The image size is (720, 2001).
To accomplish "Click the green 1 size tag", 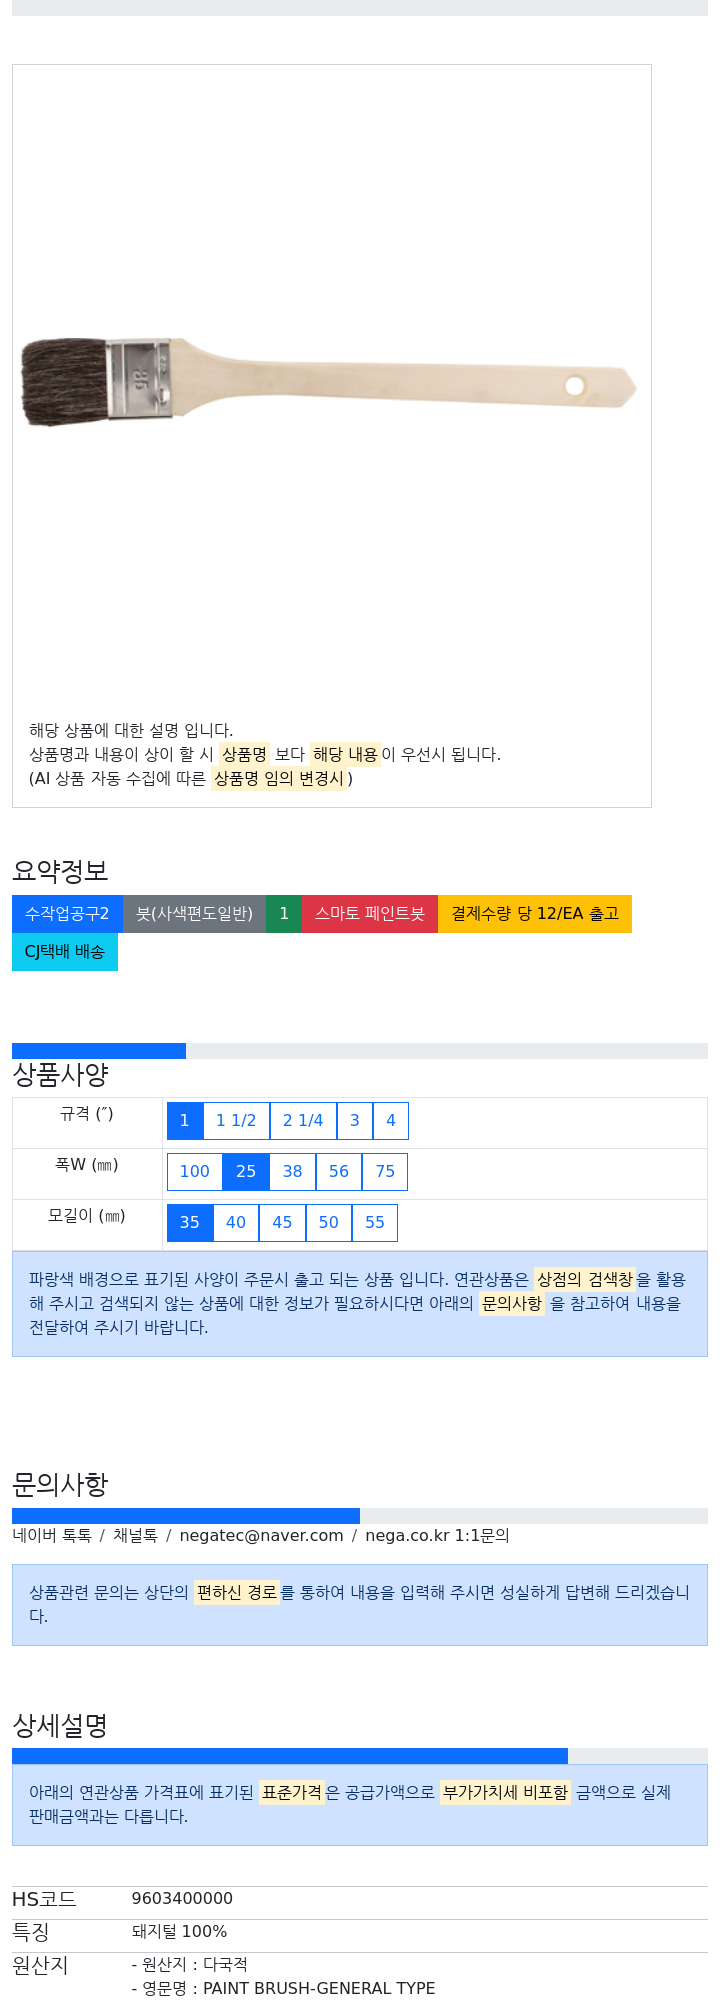I will point(284,914).
